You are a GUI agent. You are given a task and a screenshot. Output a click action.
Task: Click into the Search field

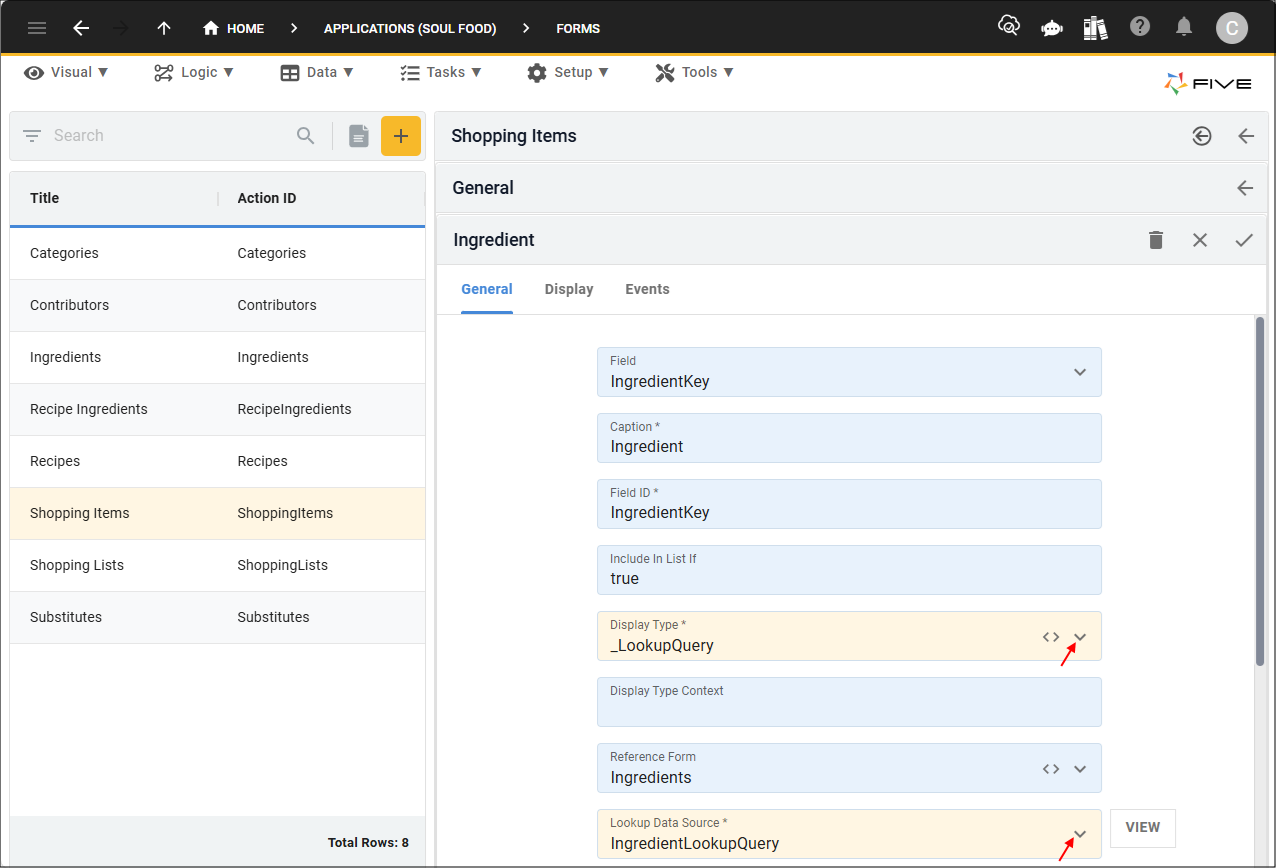[170, 136]
